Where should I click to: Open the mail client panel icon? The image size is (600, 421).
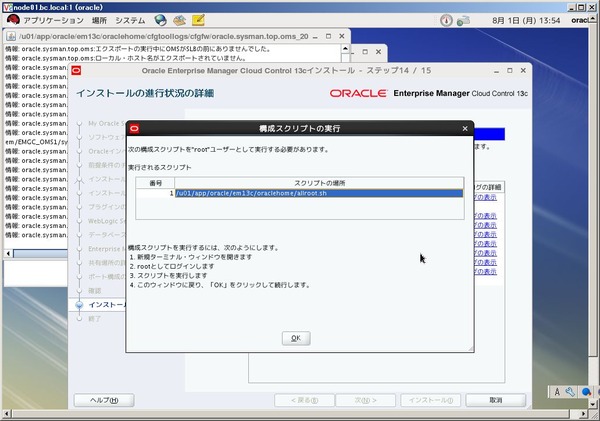pyautogui.click(x=179, y=20)
